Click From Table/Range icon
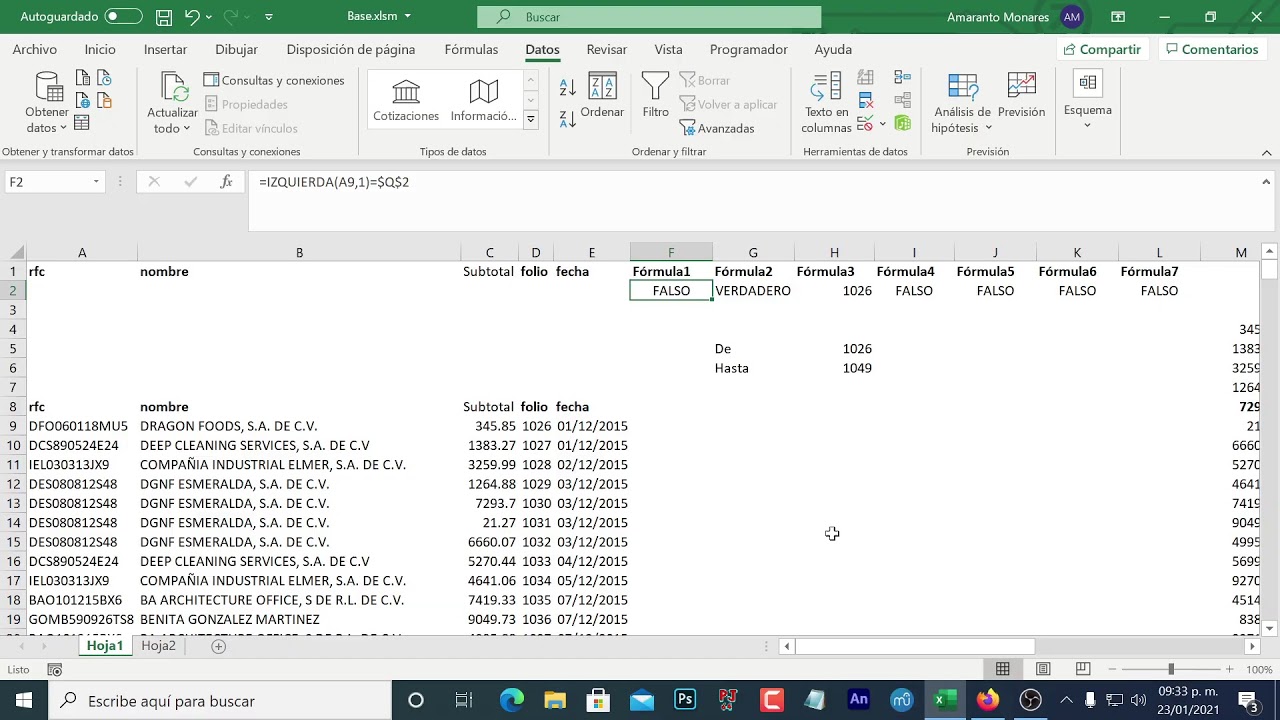 [83, 122]
